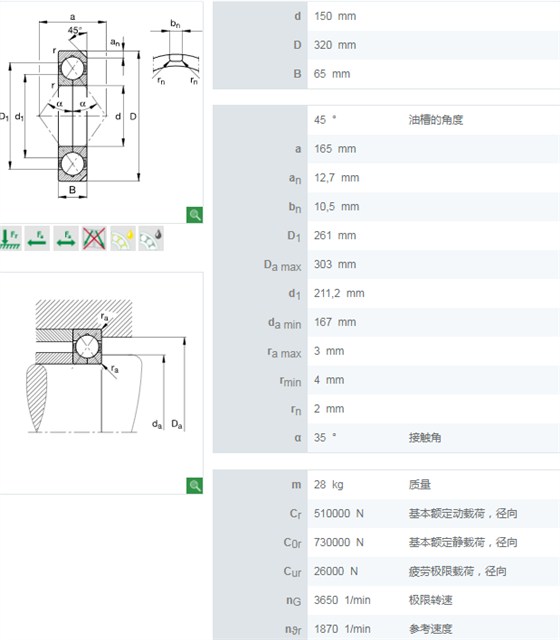Select the reference speed 1870 1/min
The width and height of the screenshot is (560, 640).
click(342, 629)
